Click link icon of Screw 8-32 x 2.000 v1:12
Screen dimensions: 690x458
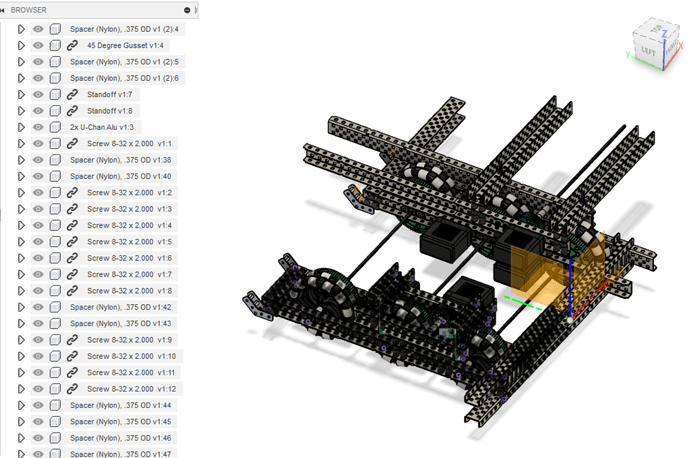coord(72,388)
